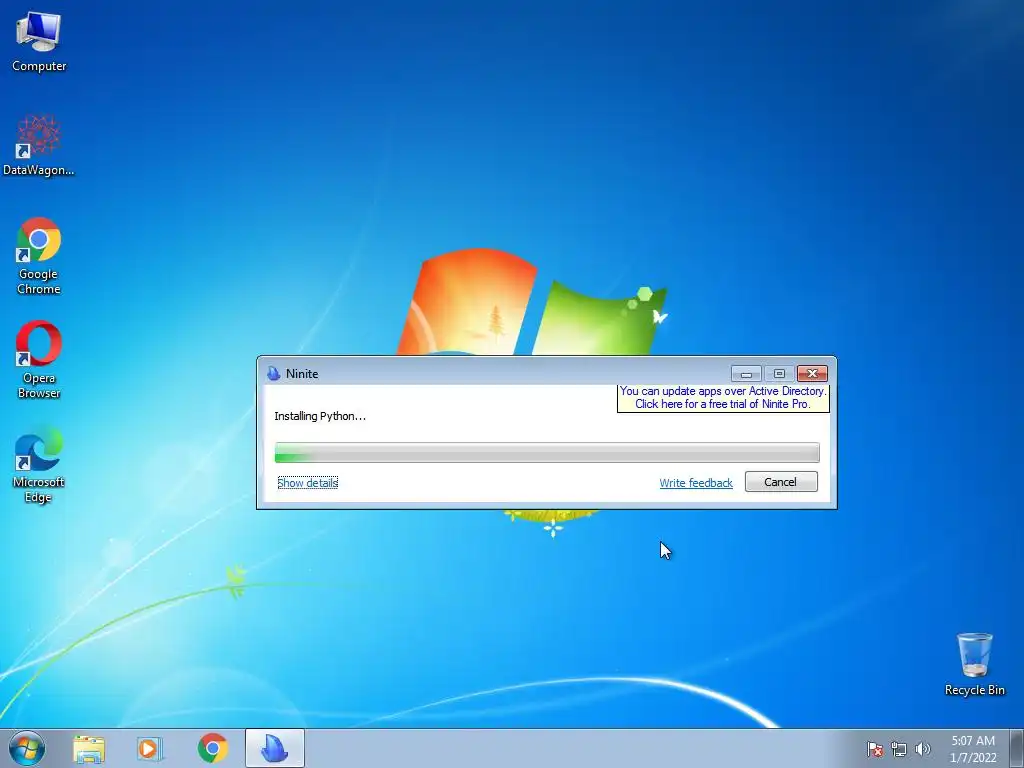1024x768 pixels.
Task: Open the Computer desktop icon
Action: [39, 41]
